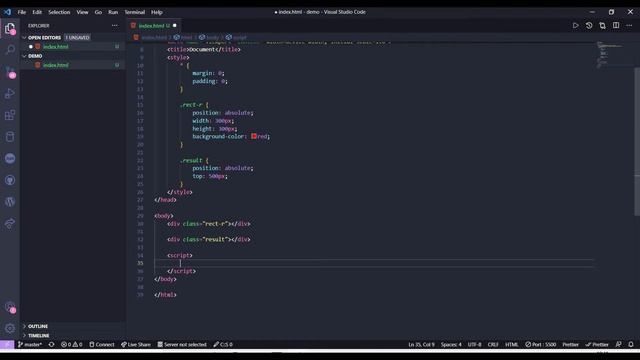The image size is (640, 360).
Task: Open the File menu
Action: coord(22,12)
